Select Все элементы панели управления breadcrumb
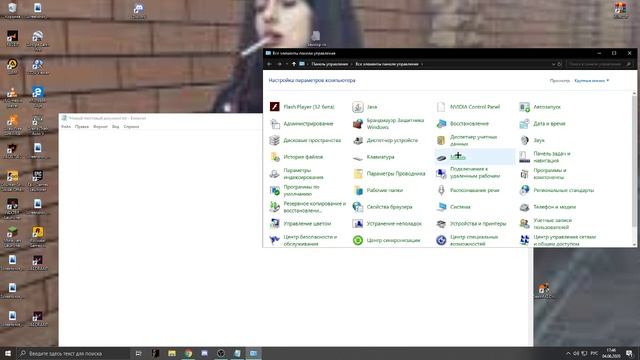The image size is (640, 360). tap(387, 64)
